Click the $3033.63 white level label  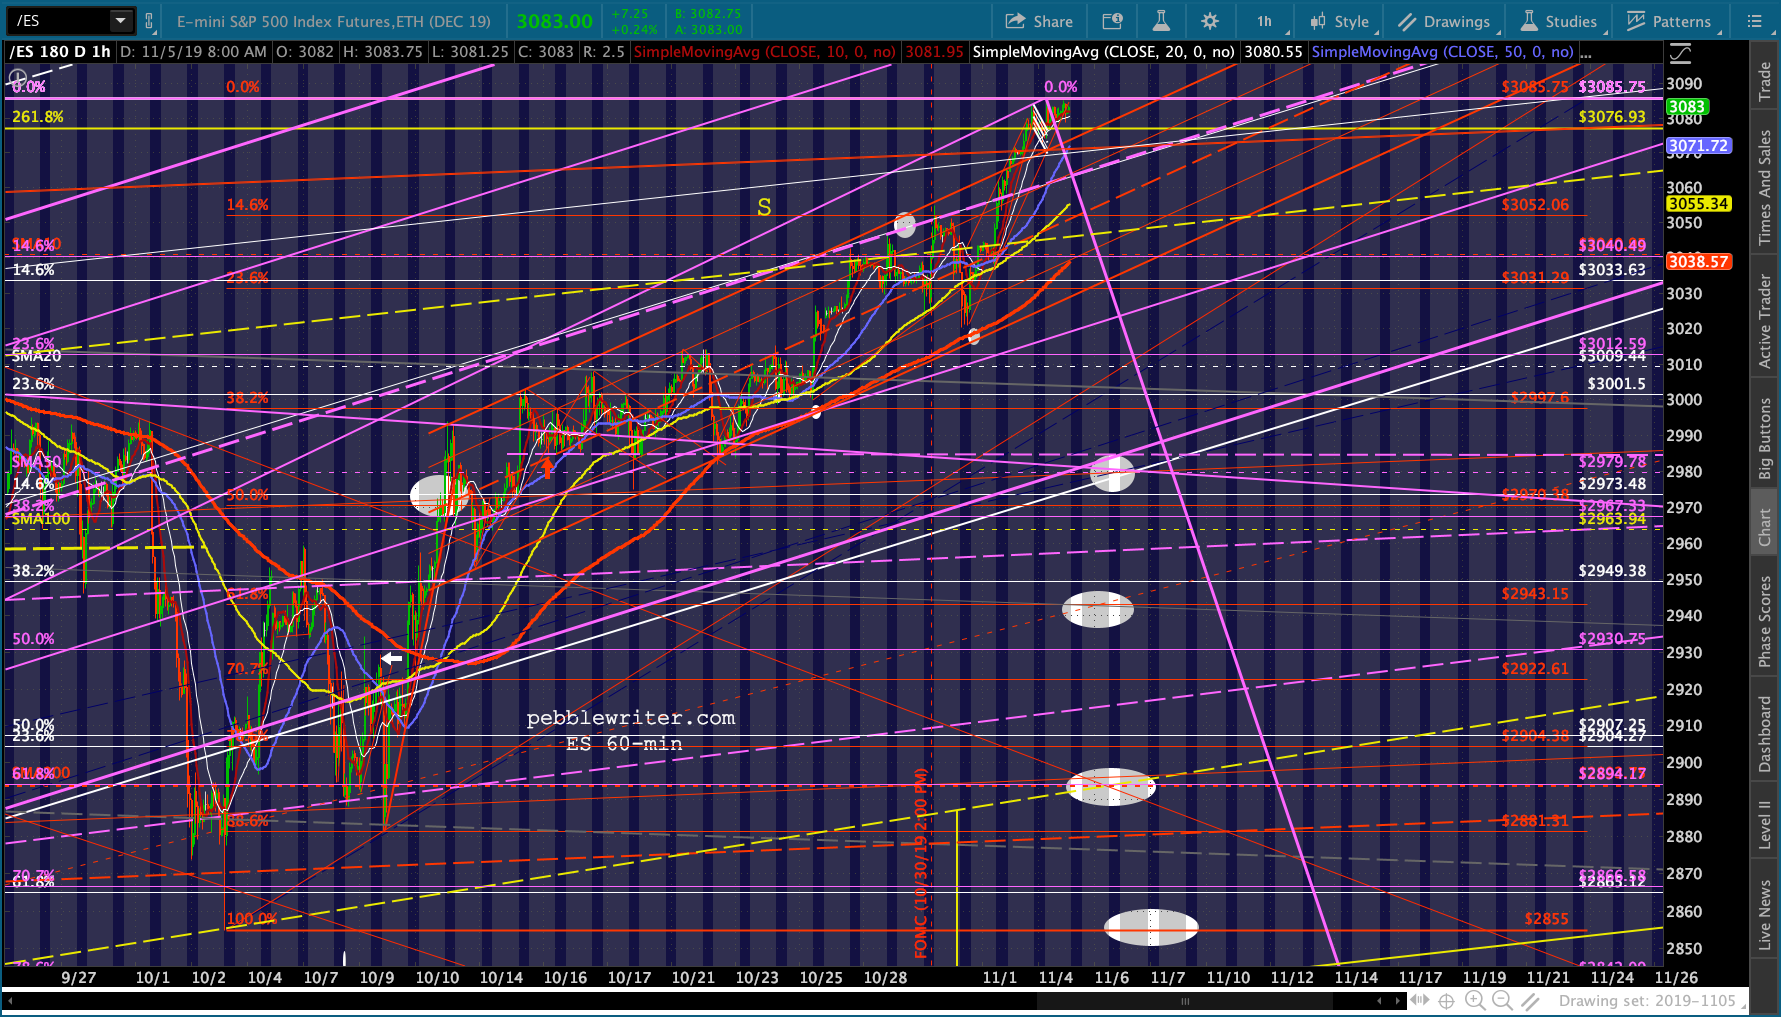tap(1612, 270)
